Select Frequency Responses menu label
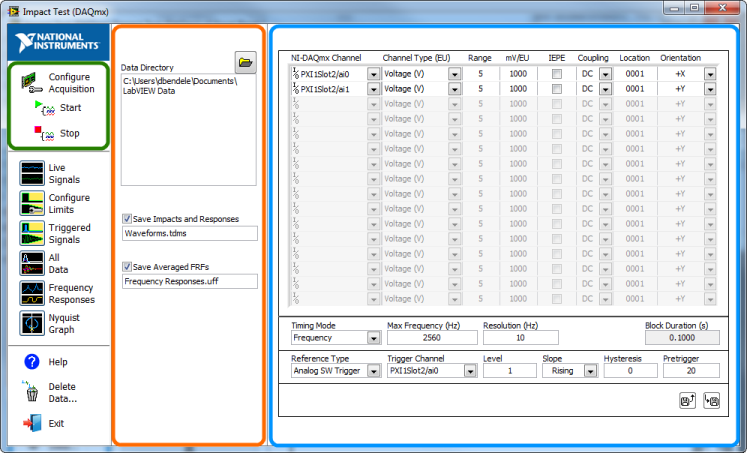 (71, 293)
